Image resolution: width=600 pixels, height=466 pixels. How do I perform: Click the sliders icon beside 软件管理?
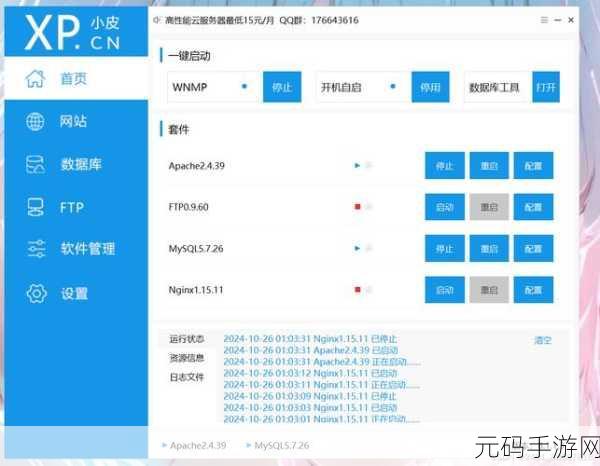pyautogui.click(x=36, y=249)
